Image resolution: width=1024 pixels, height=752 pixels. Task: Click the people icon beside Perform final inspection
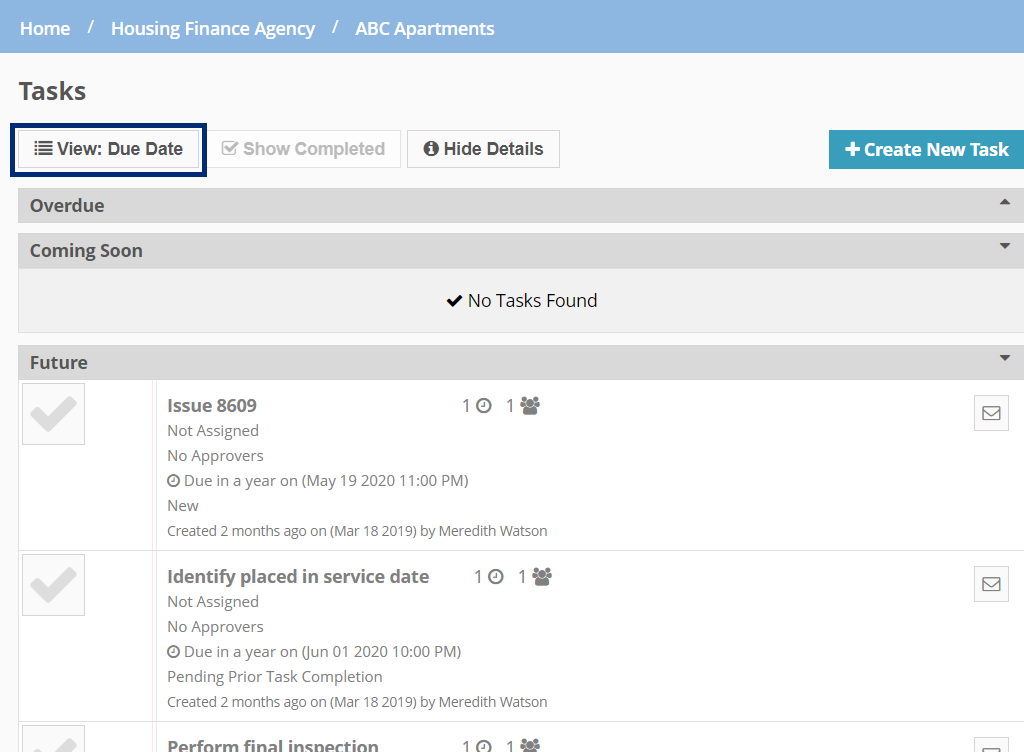(530, 745)
